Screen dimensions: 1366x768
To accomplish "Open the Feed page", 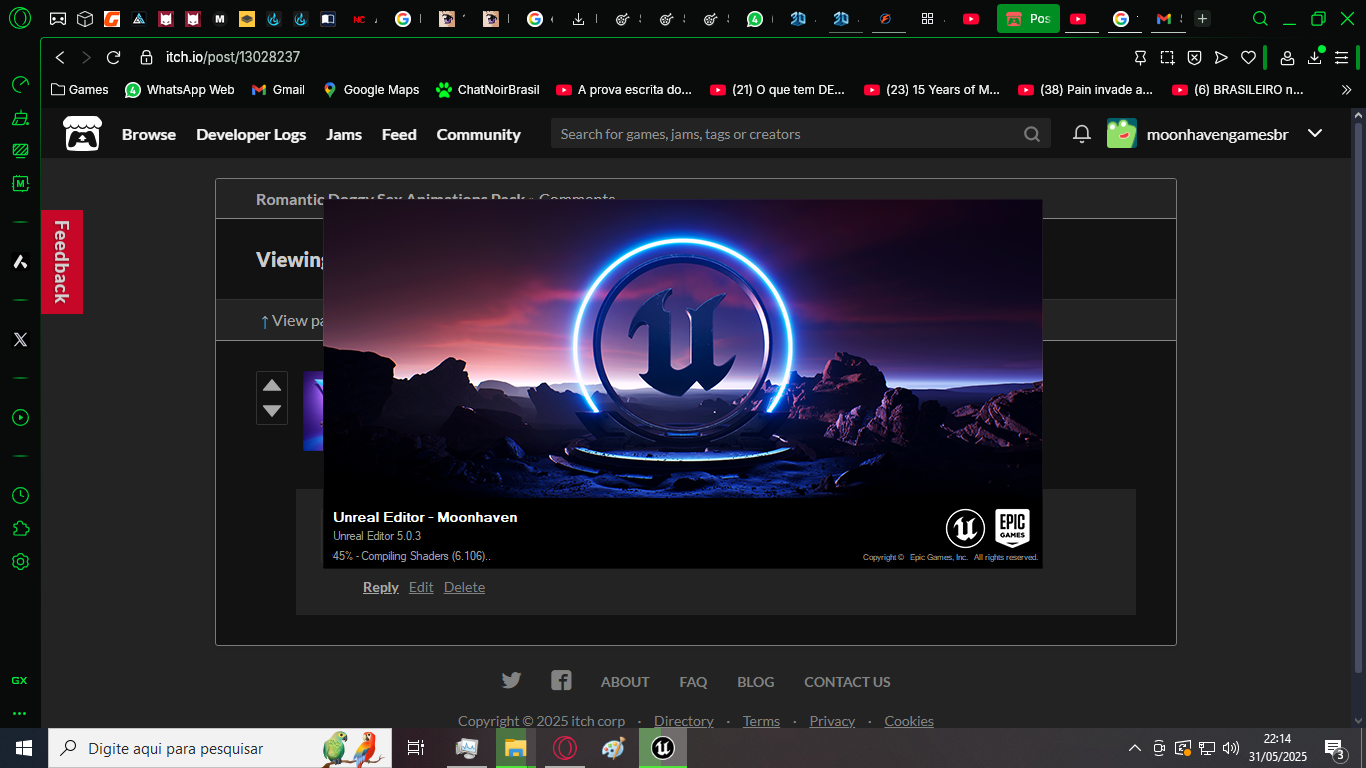I will pos(399,134).
